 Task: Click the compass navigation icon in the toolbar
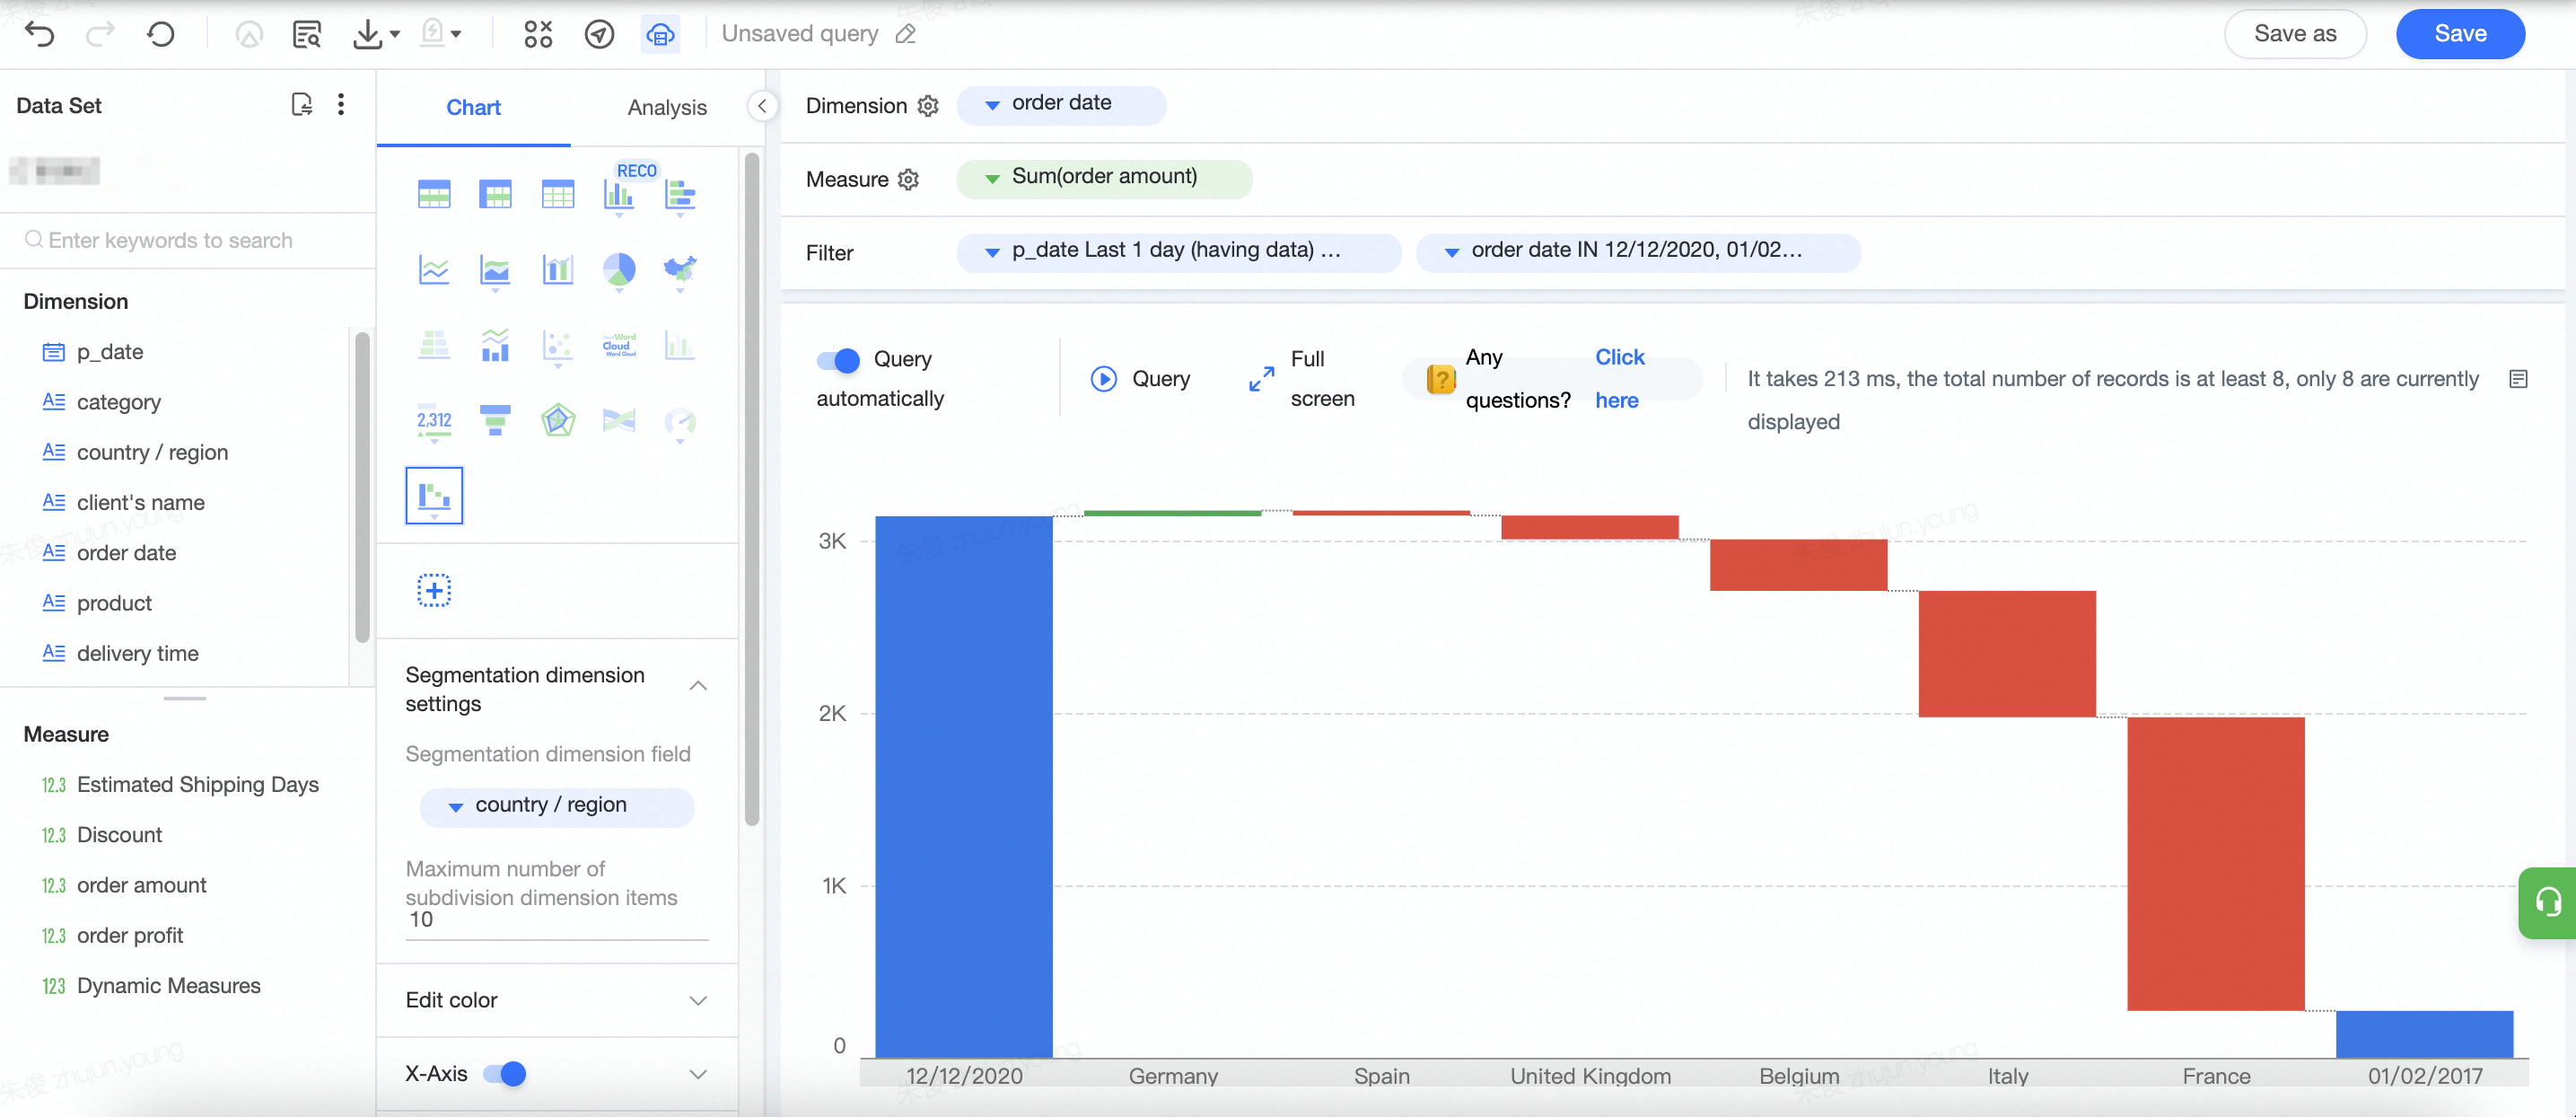point(599,34)
